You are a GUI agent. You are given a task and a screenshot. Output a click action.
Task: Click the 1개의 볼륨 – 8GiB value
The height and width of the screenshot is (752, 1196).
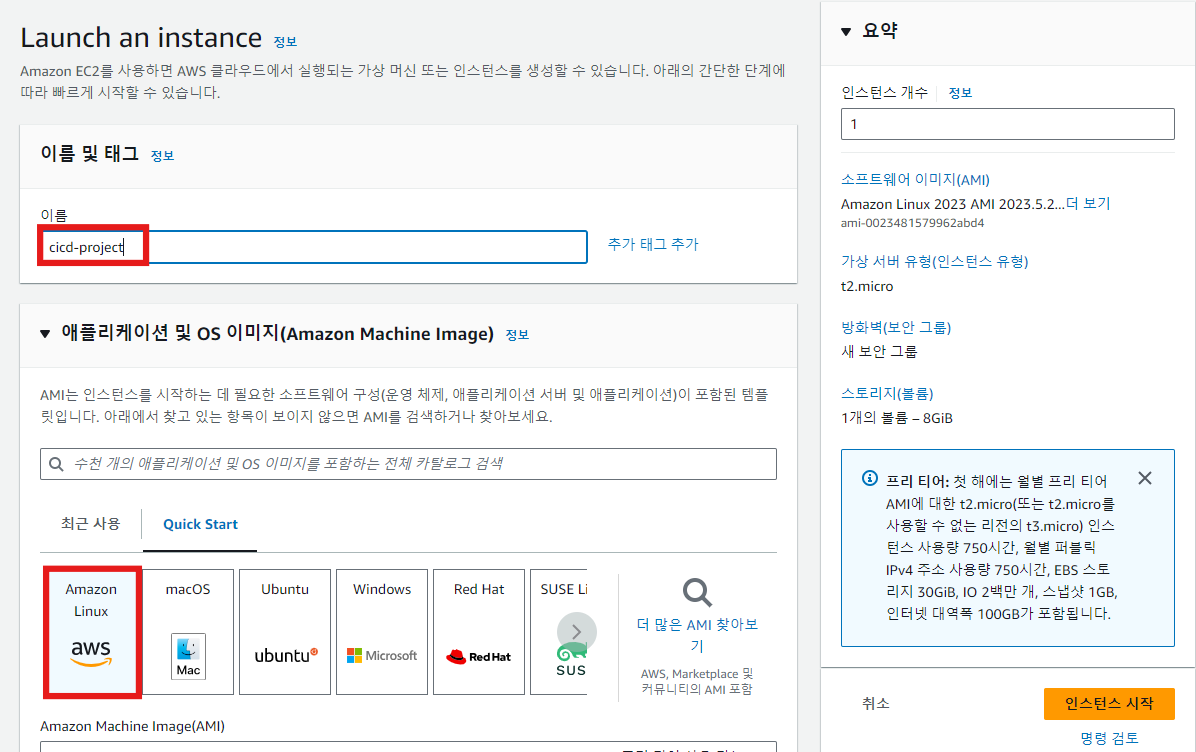point(896,418)
